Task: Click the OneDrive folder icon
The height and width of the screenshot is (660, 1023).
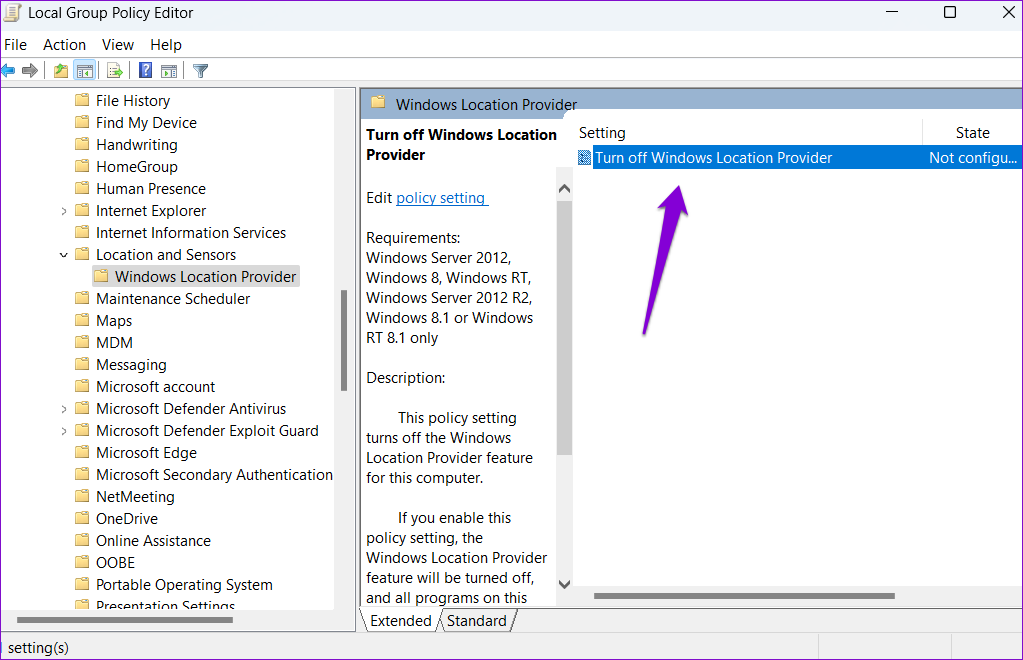Action: coord(82,518)
